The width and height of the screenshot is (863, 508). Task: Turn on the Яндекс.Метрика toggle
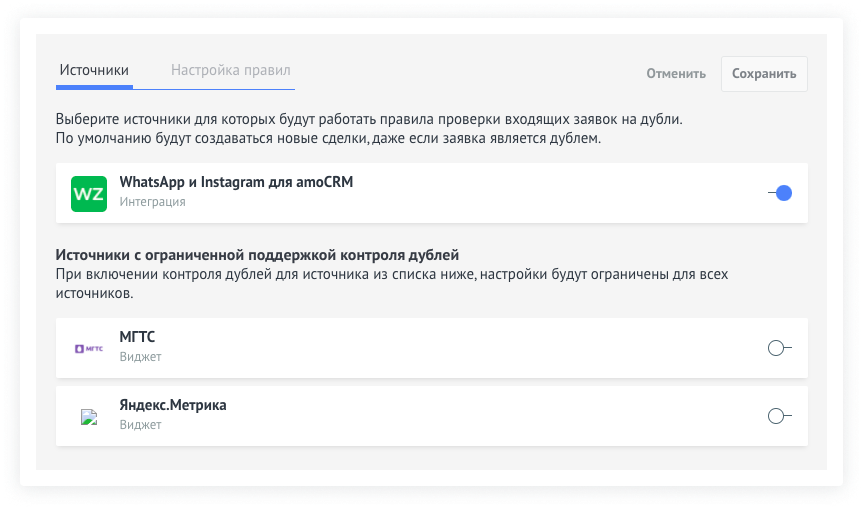779,416
